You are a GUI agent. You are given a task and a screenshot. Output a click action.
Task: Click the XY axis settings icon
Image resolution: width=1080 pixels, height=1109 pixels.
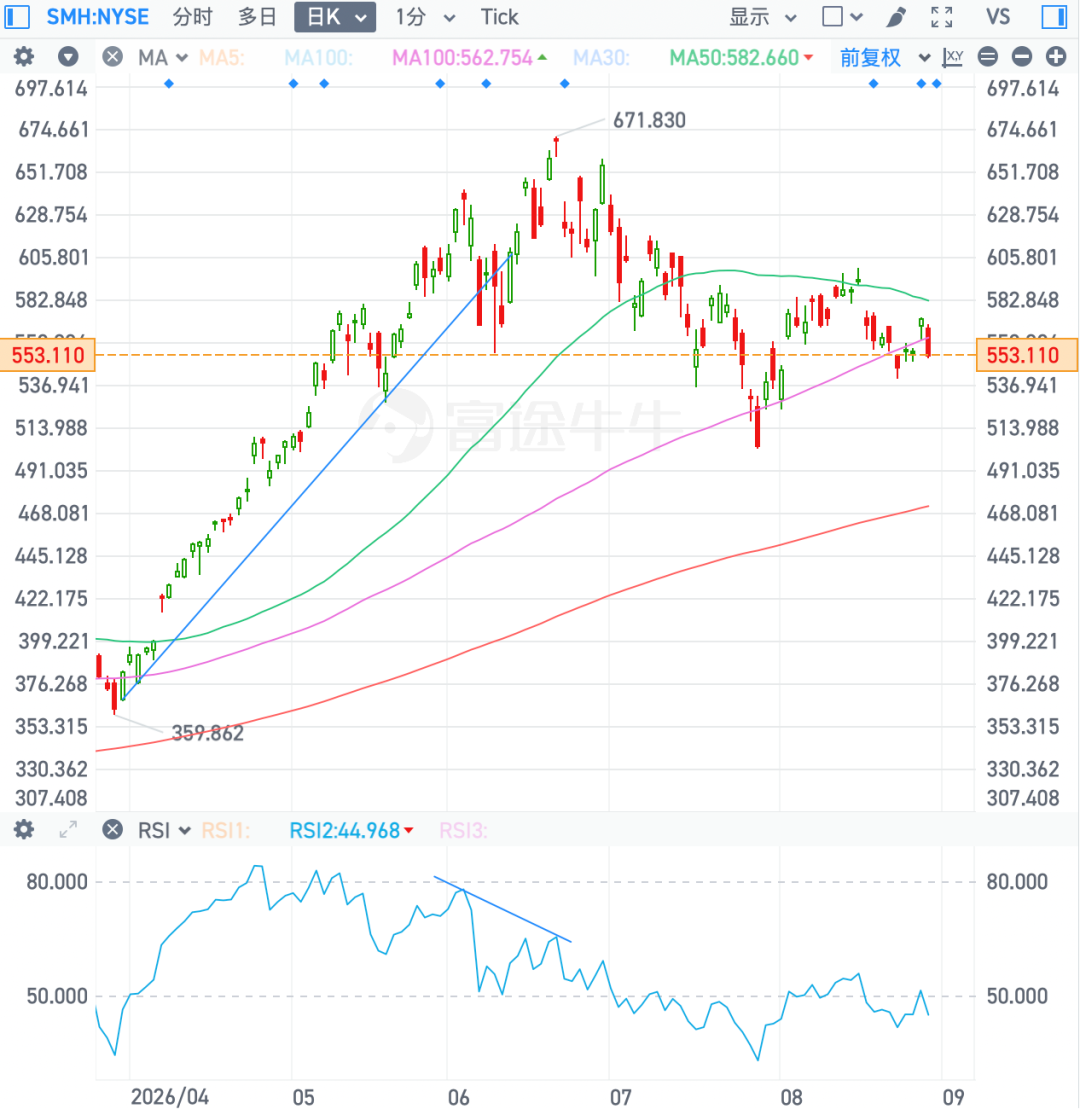click(x=953, y=57)
